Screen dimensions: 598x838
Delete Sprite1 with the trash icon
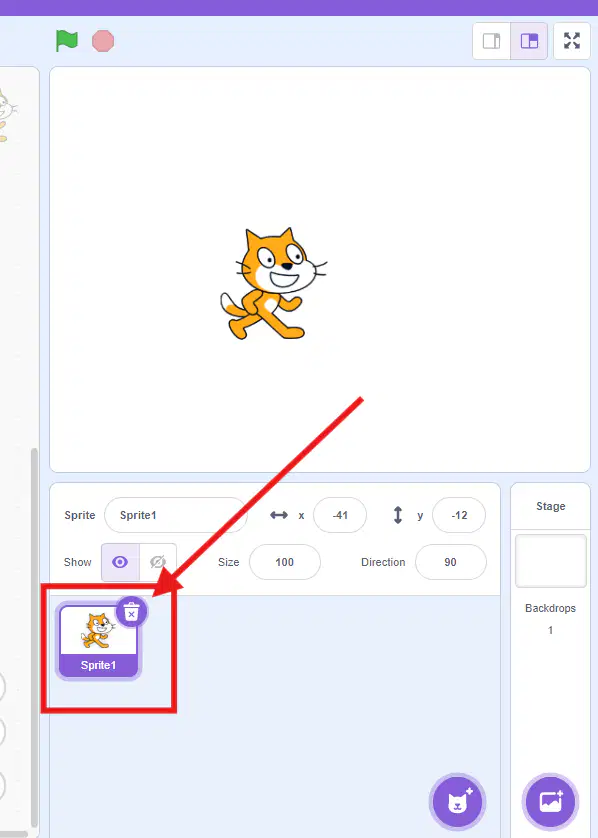pyautogui.click(x=131, y=611)
